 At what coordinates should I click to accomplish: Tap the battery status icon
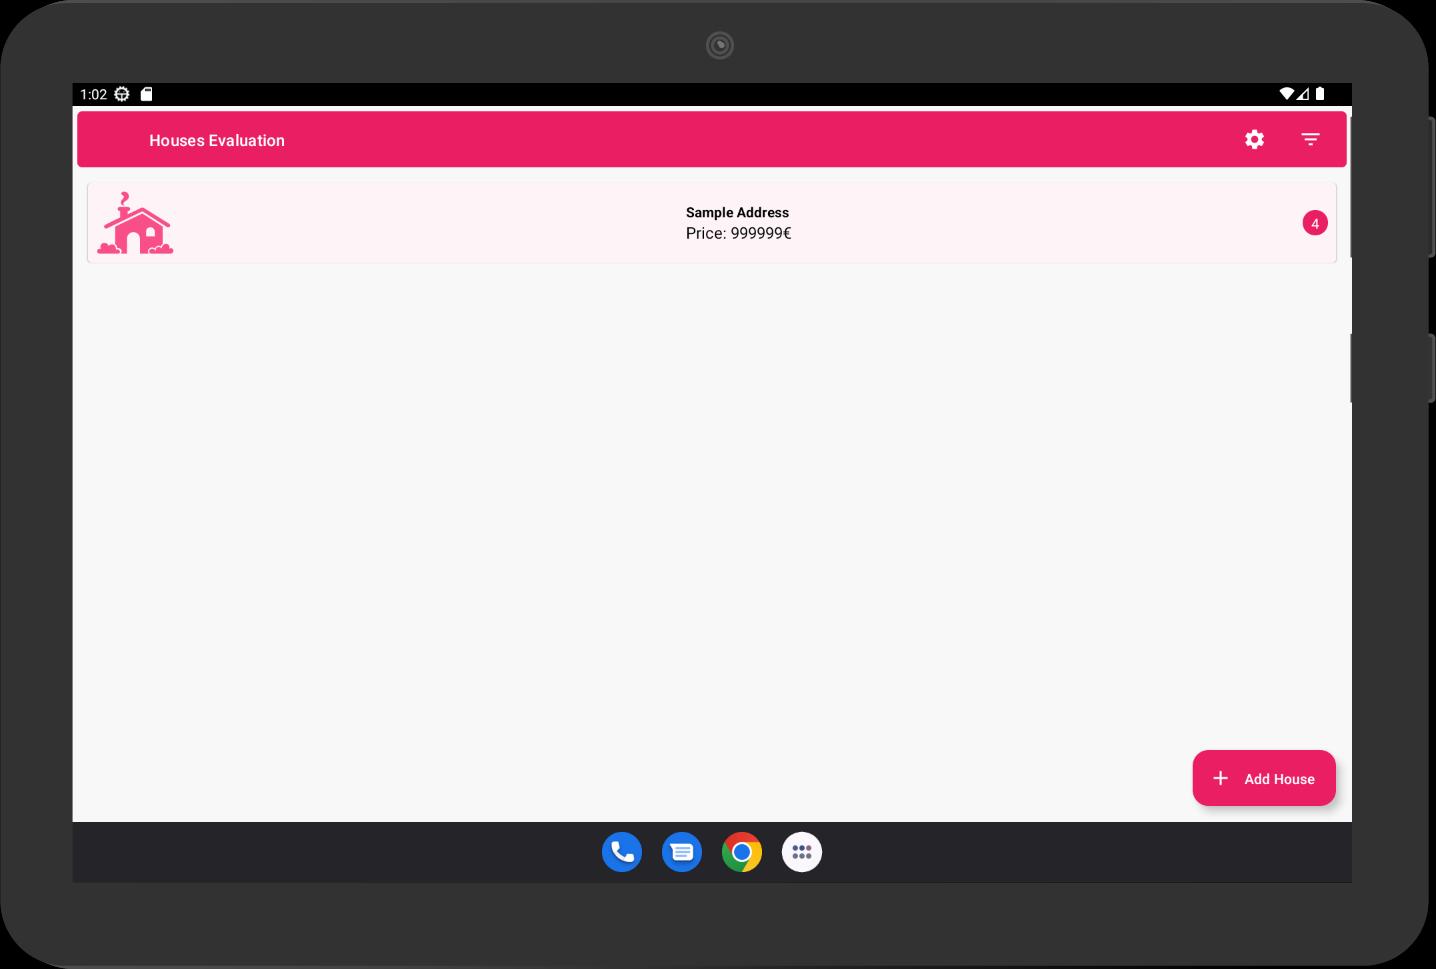coord(1320,94)
